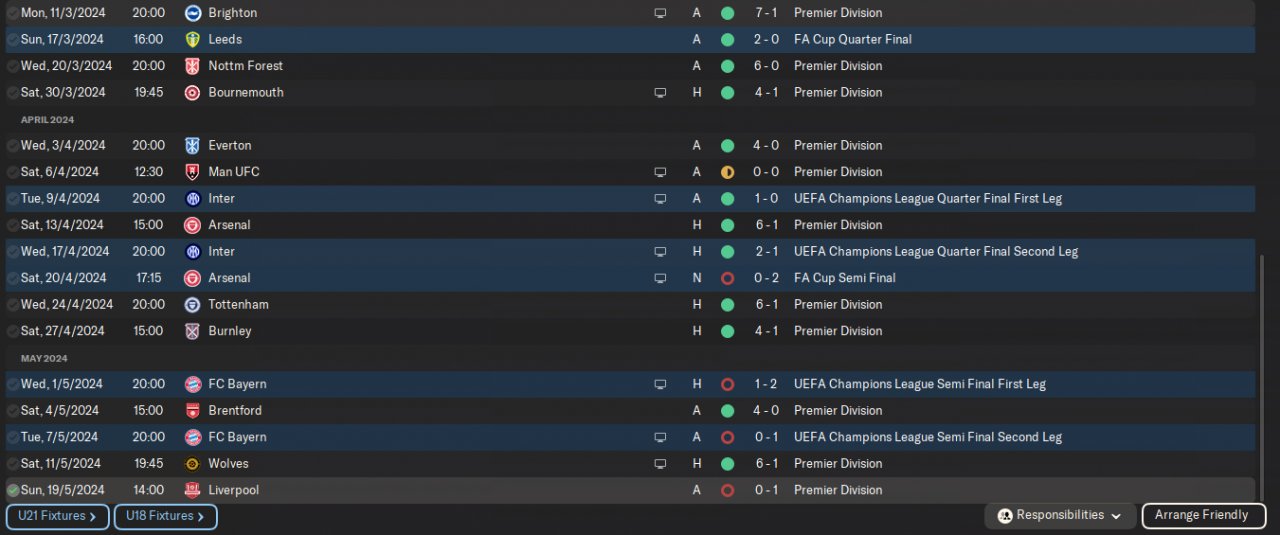The height and width of the screenshot is (535, 1280).
Task: Click the Everton club badge
Action: pyautogui.click(x=193, y=146)
